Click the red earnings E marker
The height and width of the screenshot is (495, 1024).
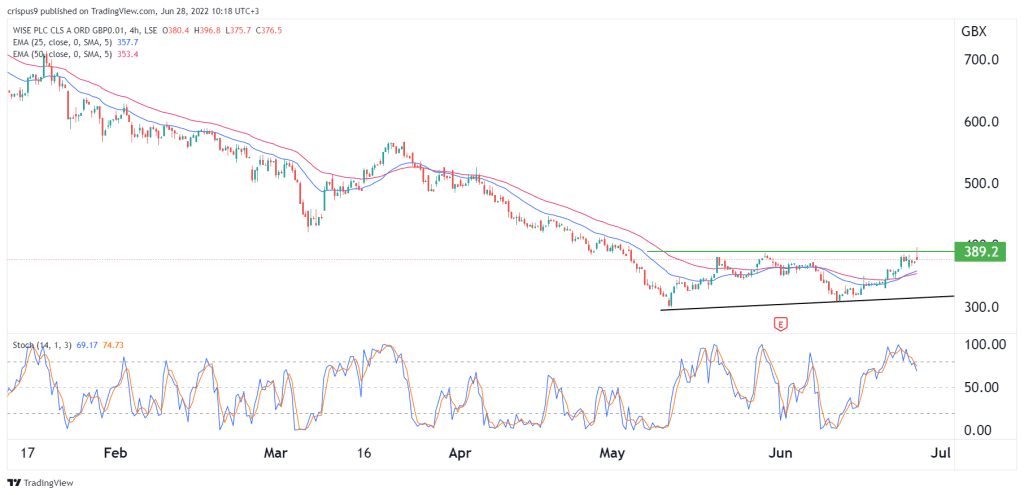pyautogui.click(x=779, y=323)
